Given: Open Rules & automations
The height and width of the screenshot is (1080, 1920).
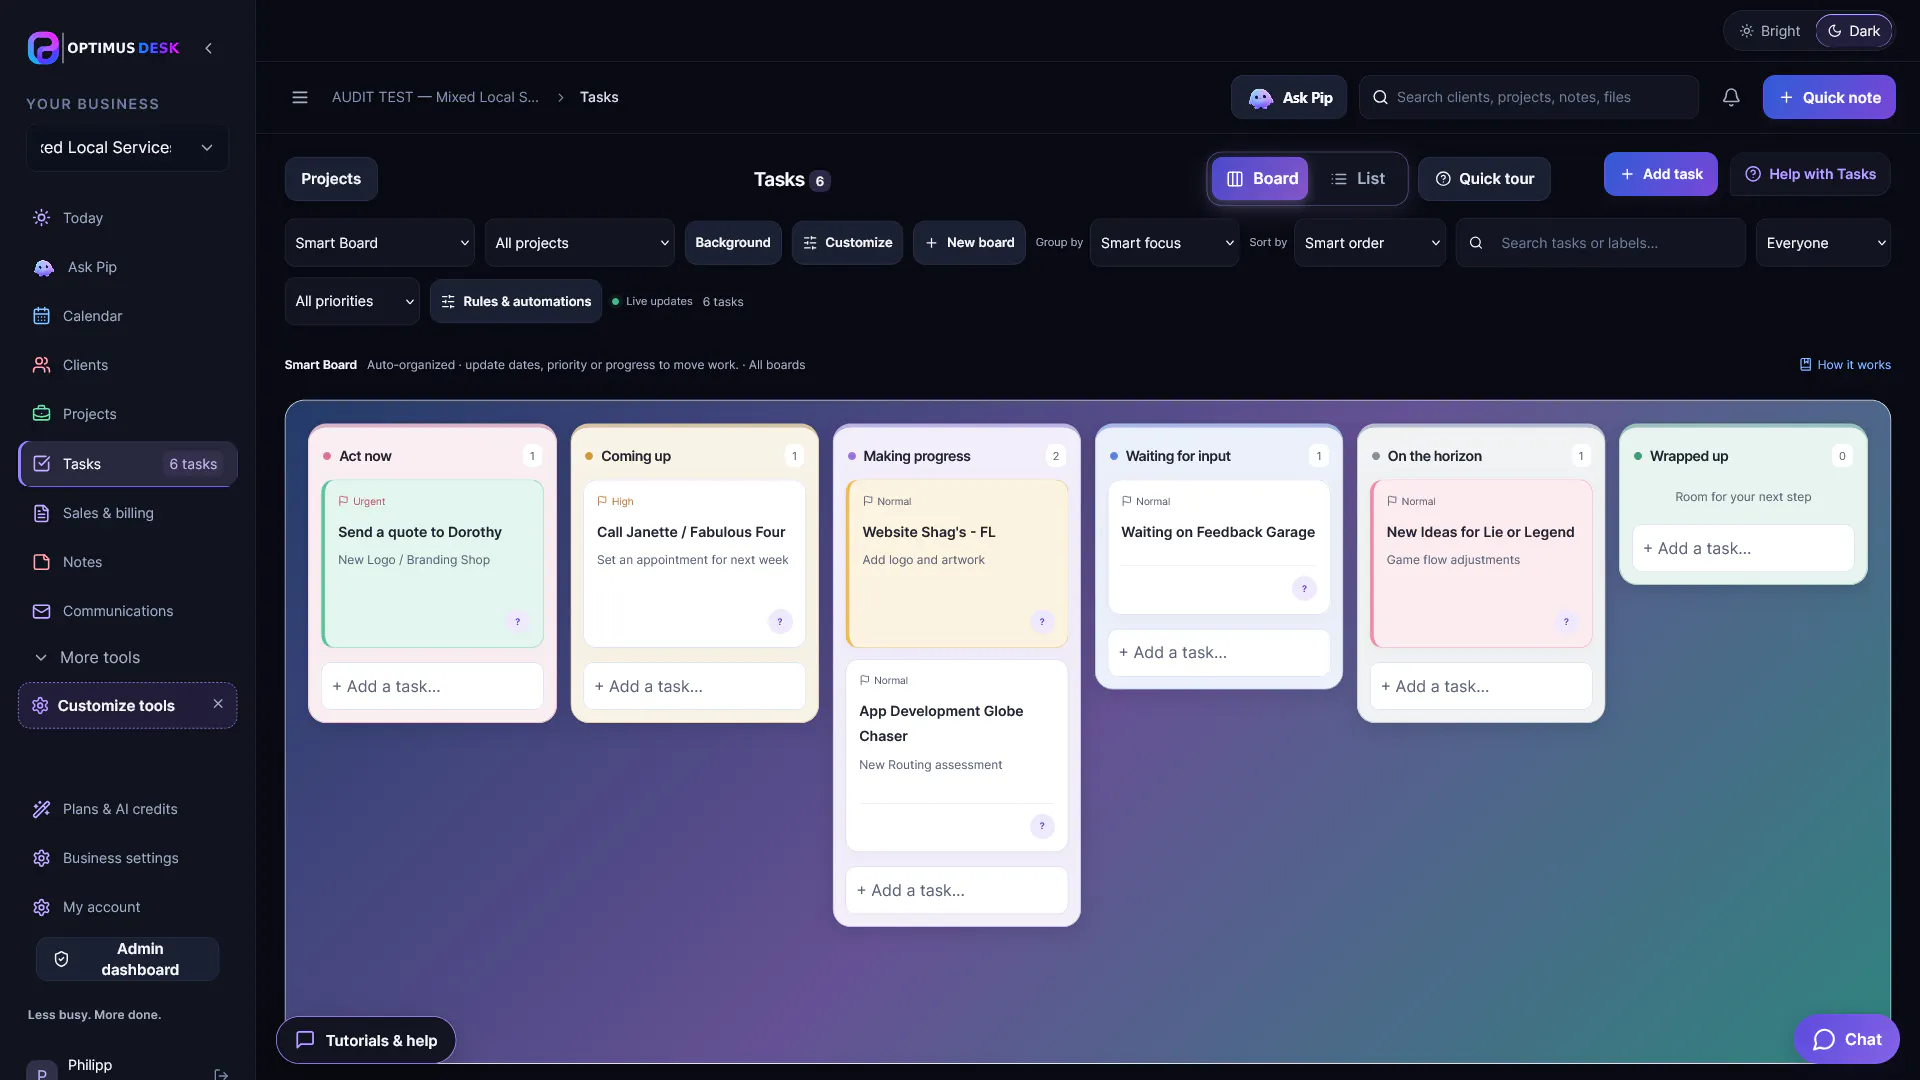Looking at the screenshot, I should [x=516, y=301].
